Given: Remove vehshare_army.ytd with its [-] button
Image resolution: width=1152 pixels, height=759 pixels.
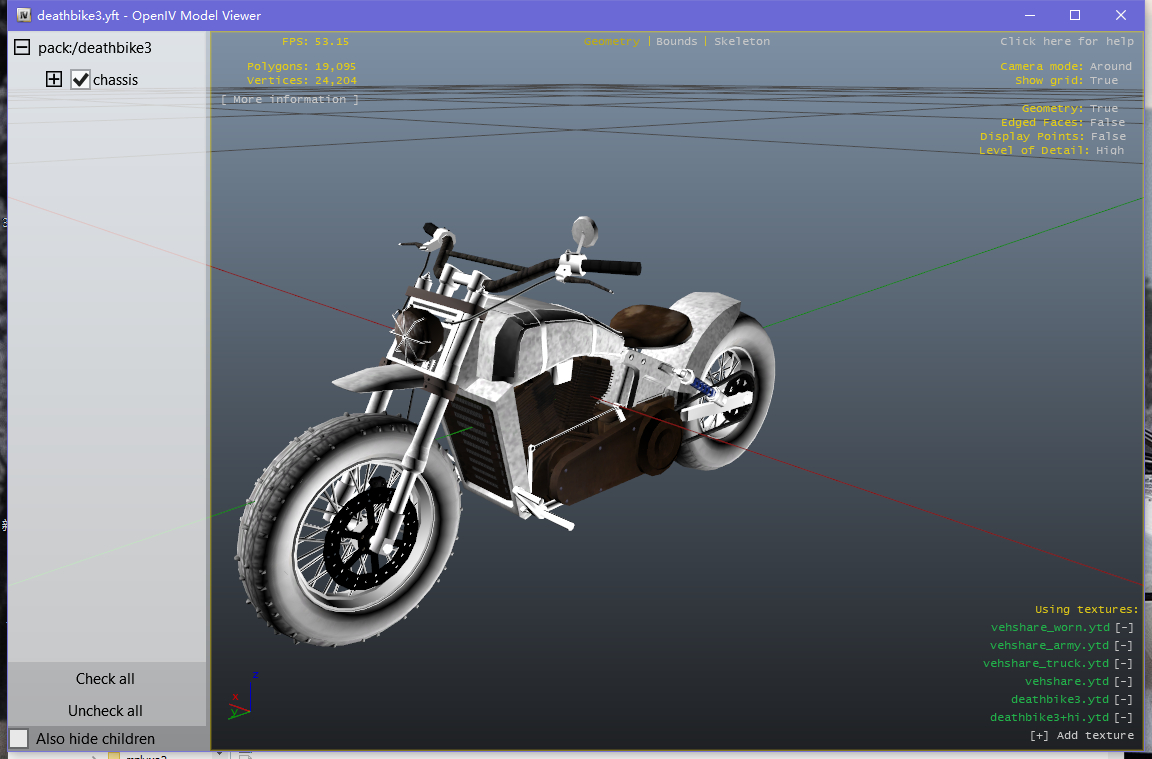Looking at the screenshot, I should click(1124, 645).
